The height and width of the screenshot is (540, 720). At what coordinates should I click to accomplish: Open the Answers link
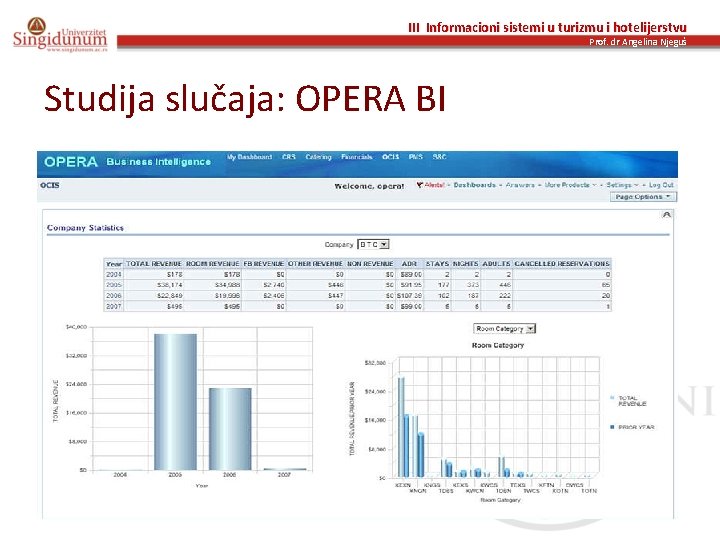[x=520, y=185]
